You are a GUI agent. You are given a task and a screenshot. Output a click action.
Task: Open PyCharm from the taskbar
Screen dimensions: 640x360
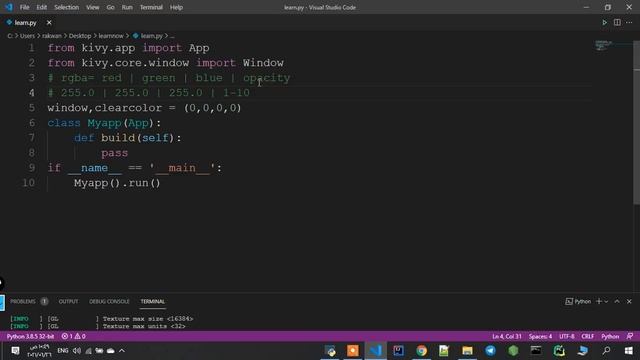[x=559, y=351]
